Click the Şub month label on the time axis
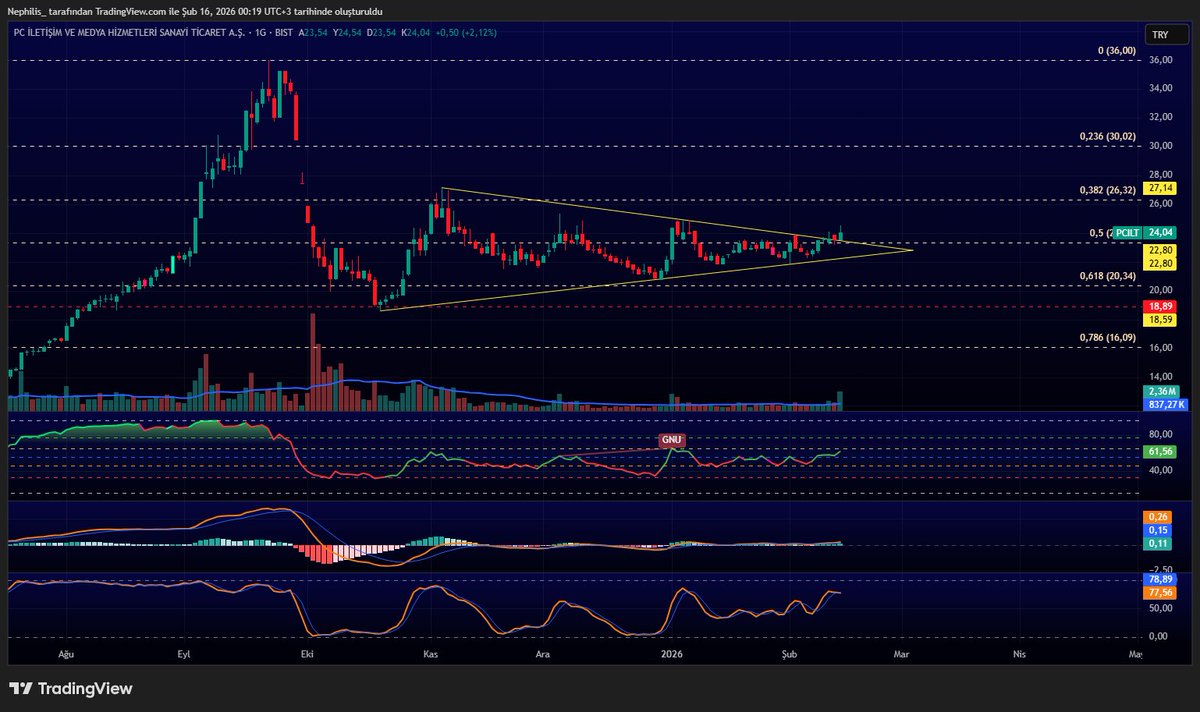 pyautogui.click(x=790, y=654)
